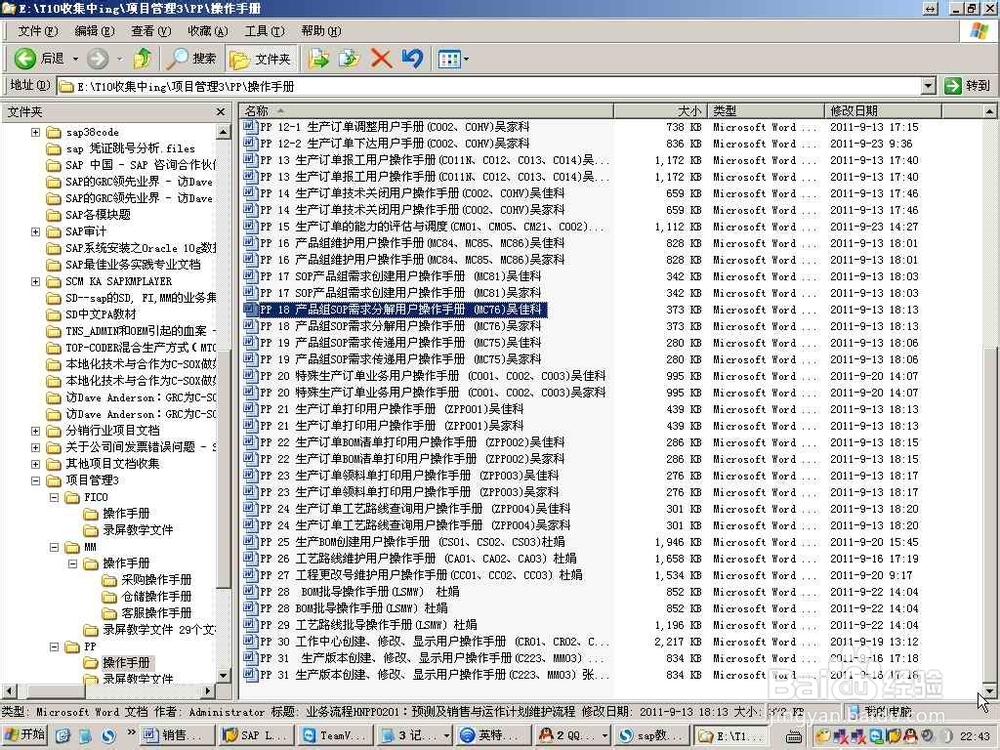Open the 工具(T) menu

pos(265,31)
